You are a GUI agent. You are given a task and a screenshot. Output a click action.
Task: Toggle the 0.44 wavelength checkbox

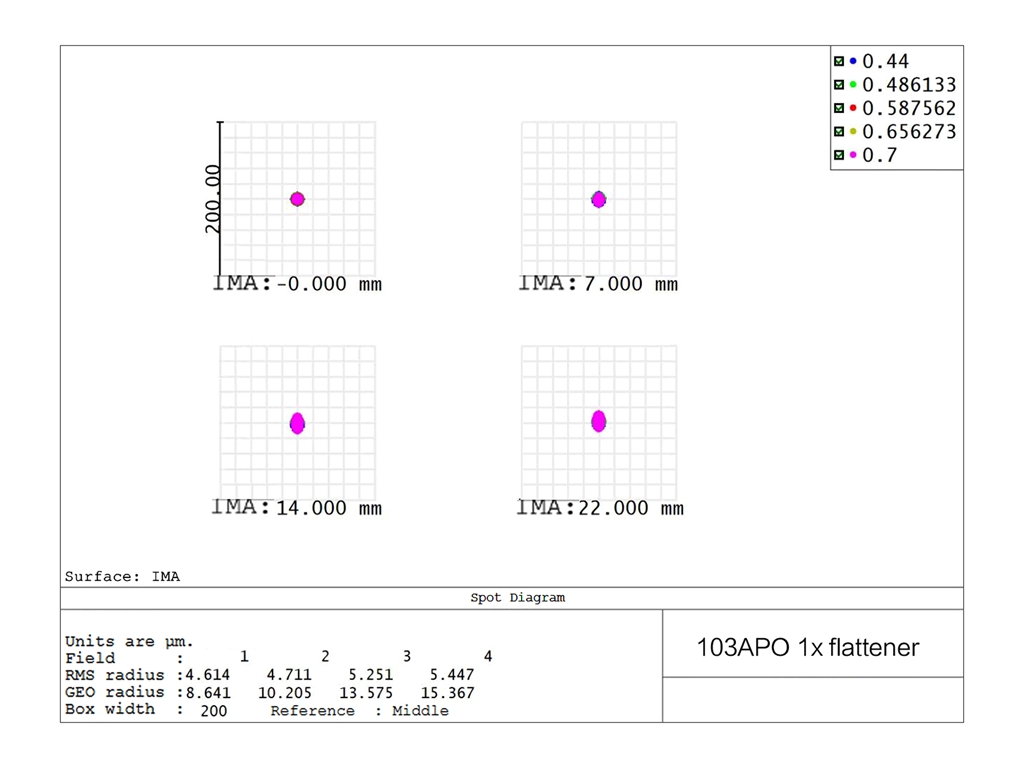tap(839, 61)
